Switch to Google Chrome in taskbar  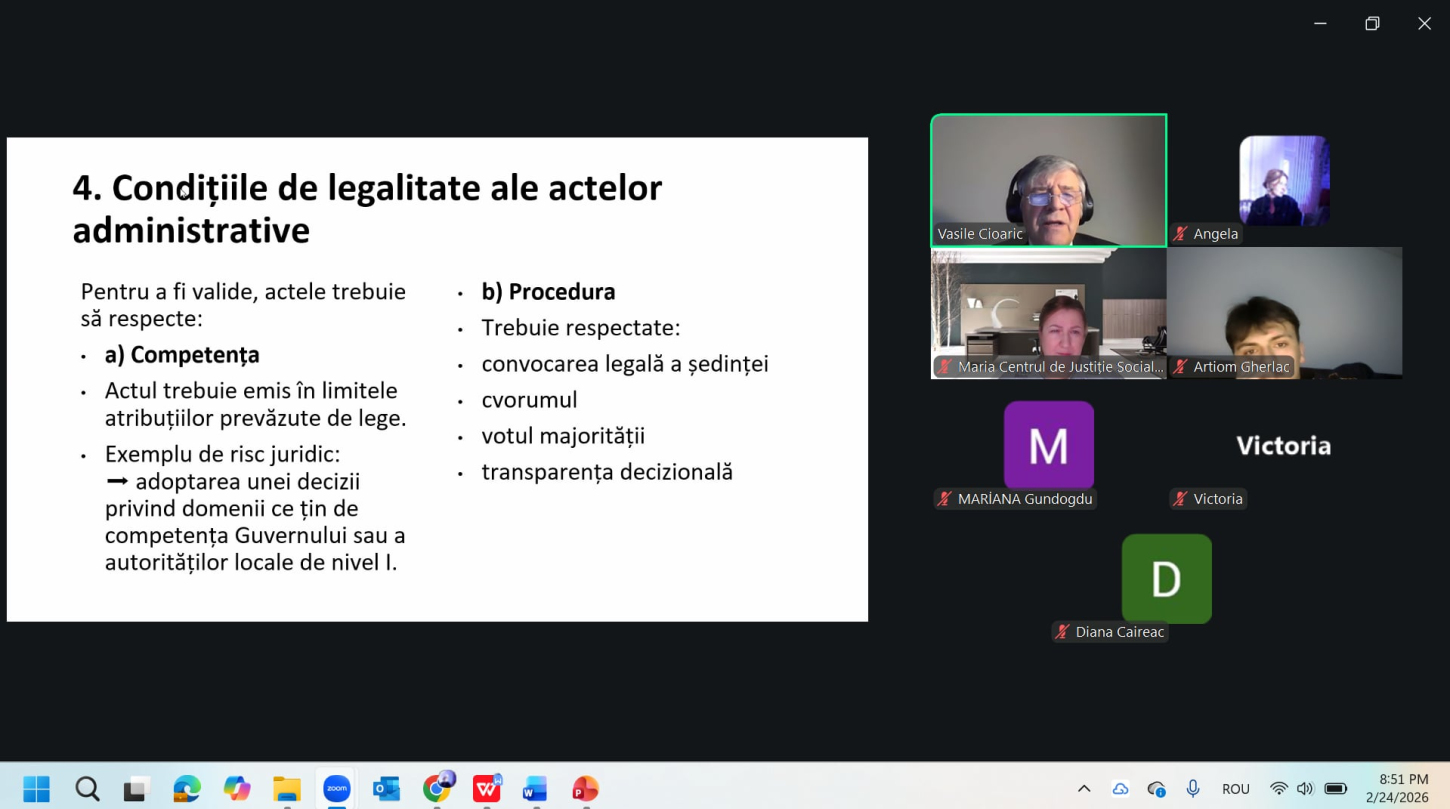437,789
